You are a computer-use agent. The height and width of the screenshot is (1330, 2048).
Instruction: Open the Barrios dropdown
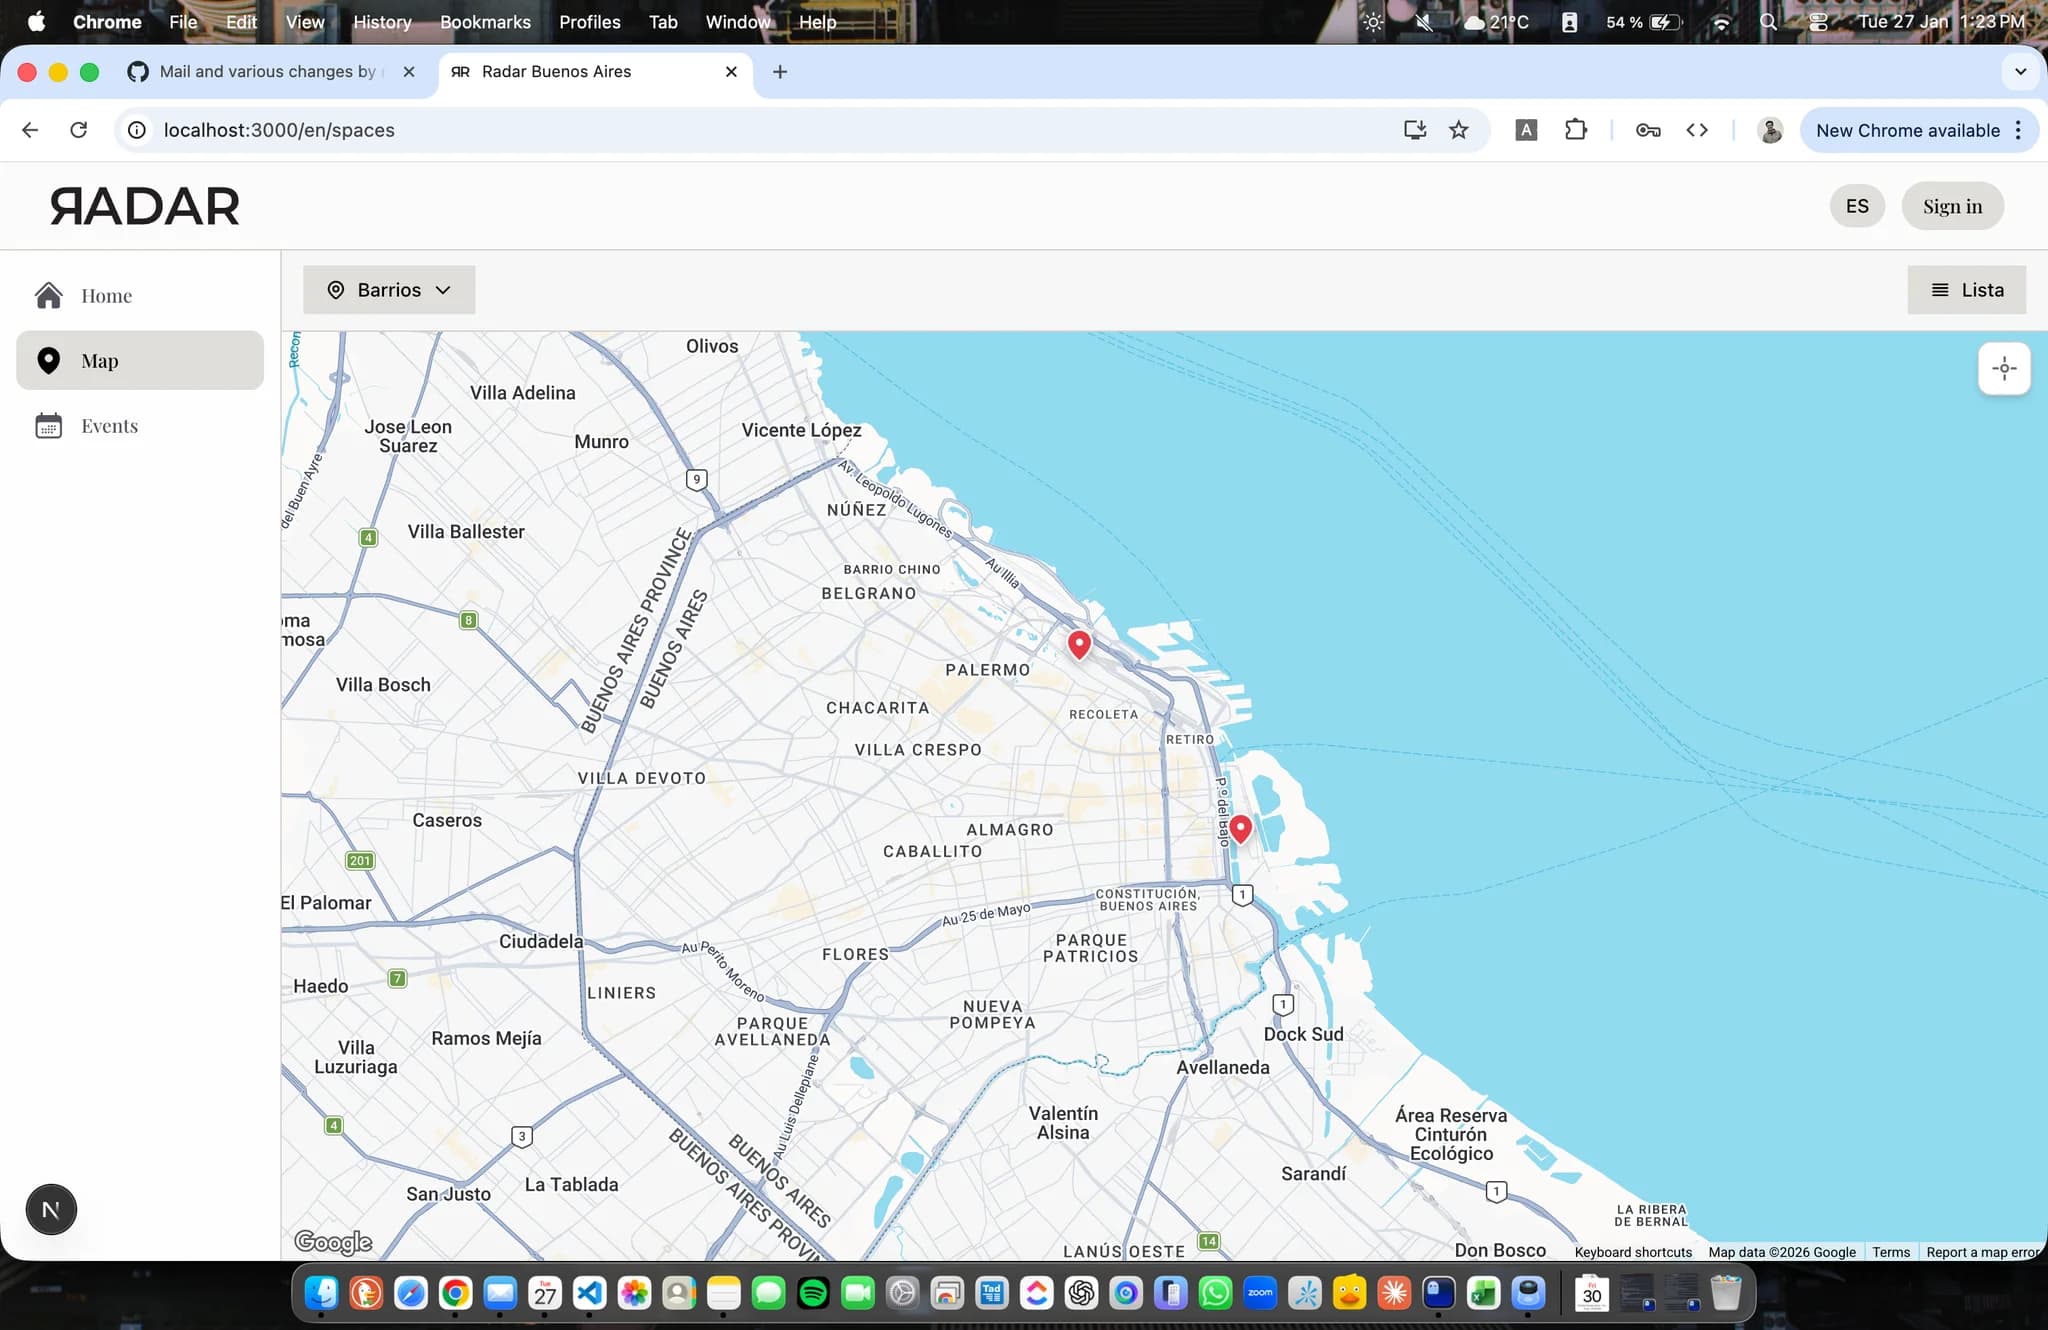click(x=389, y=290)
